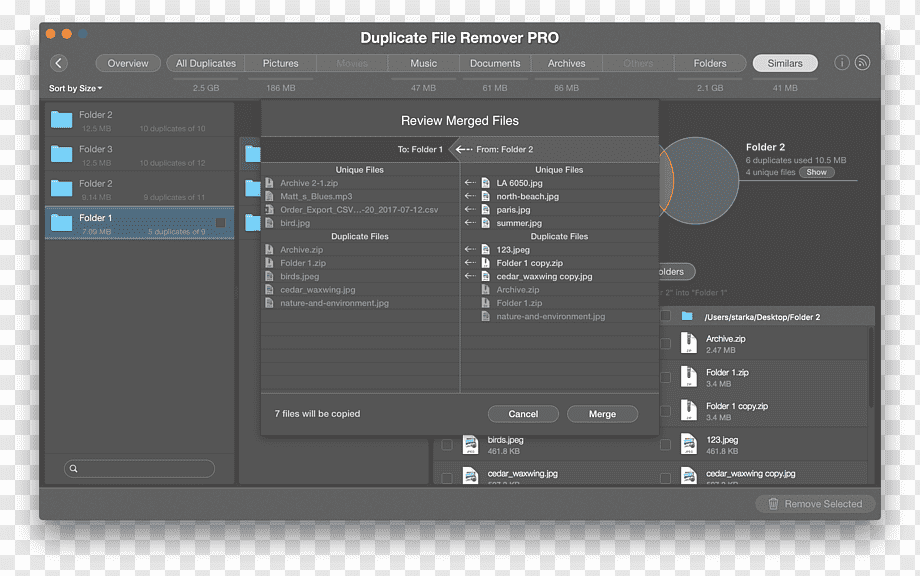Open the Music tab
Screen dimensions: 920x576
424,63
